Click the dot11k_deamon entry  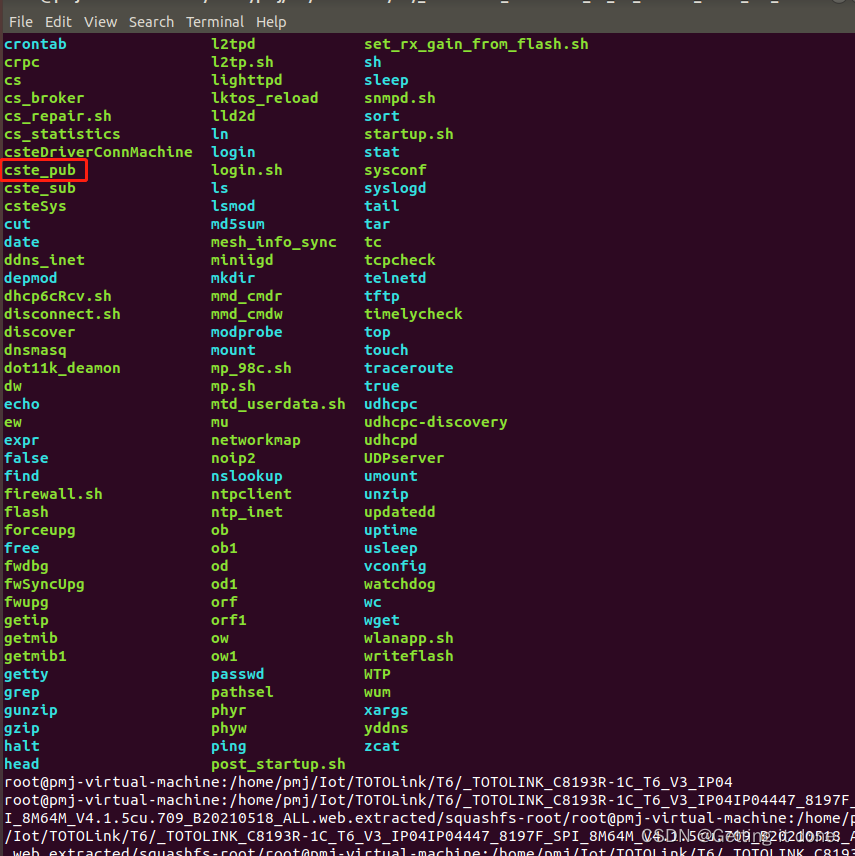pyautogui.click(x=62, y=368)
